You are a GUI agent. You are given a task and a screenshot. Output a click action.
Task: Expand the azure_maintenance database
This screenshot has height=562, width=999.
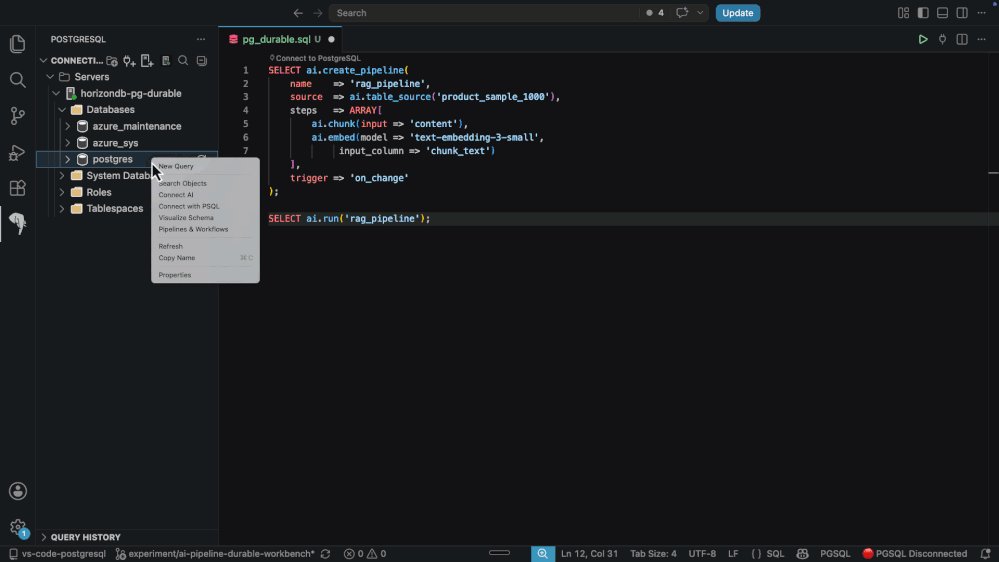(68, 126)
